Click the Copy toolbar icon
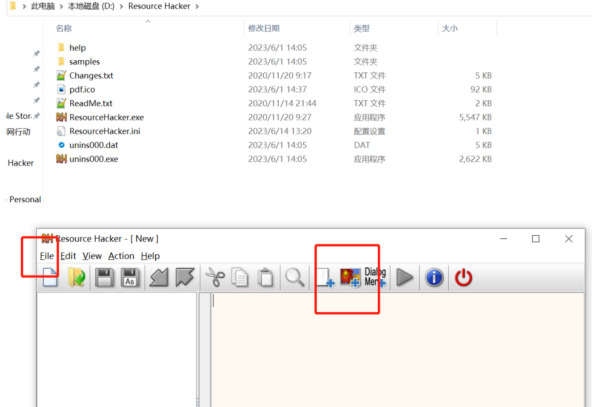 (240, 278)
